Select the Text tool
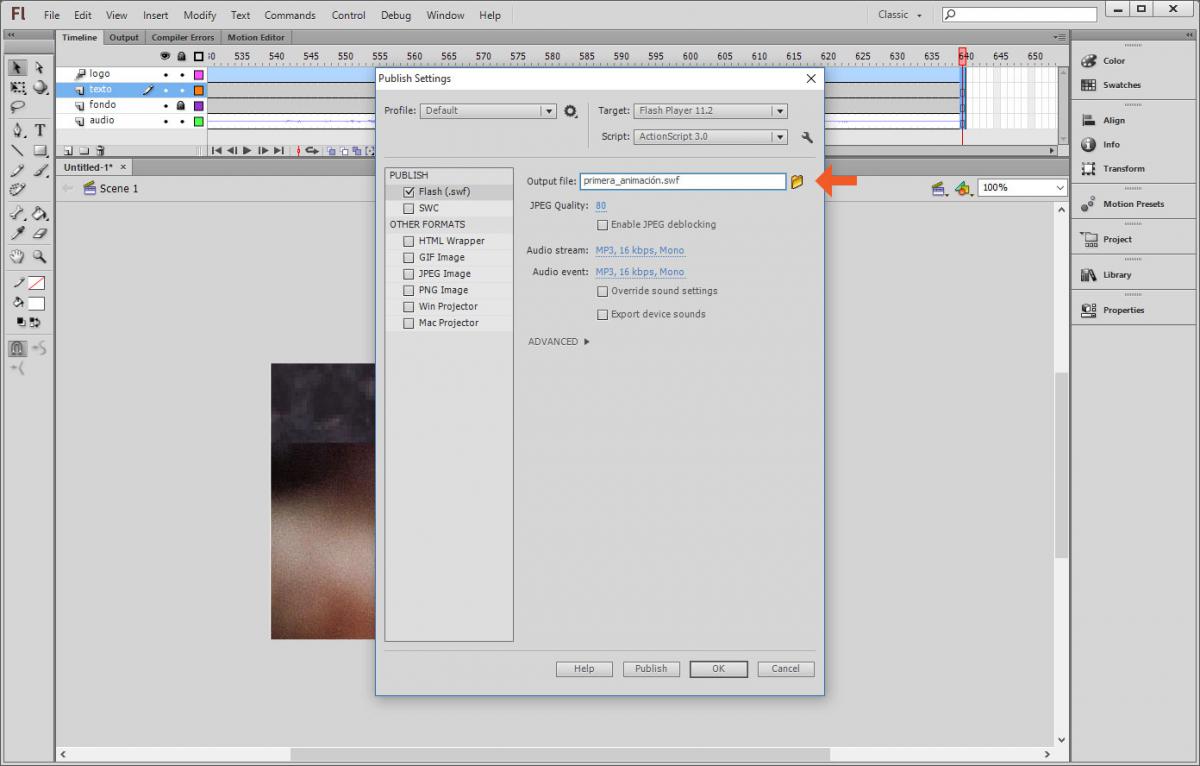Image resolution: width=1200 pixels, height=766 pixels. pos(39,130)
